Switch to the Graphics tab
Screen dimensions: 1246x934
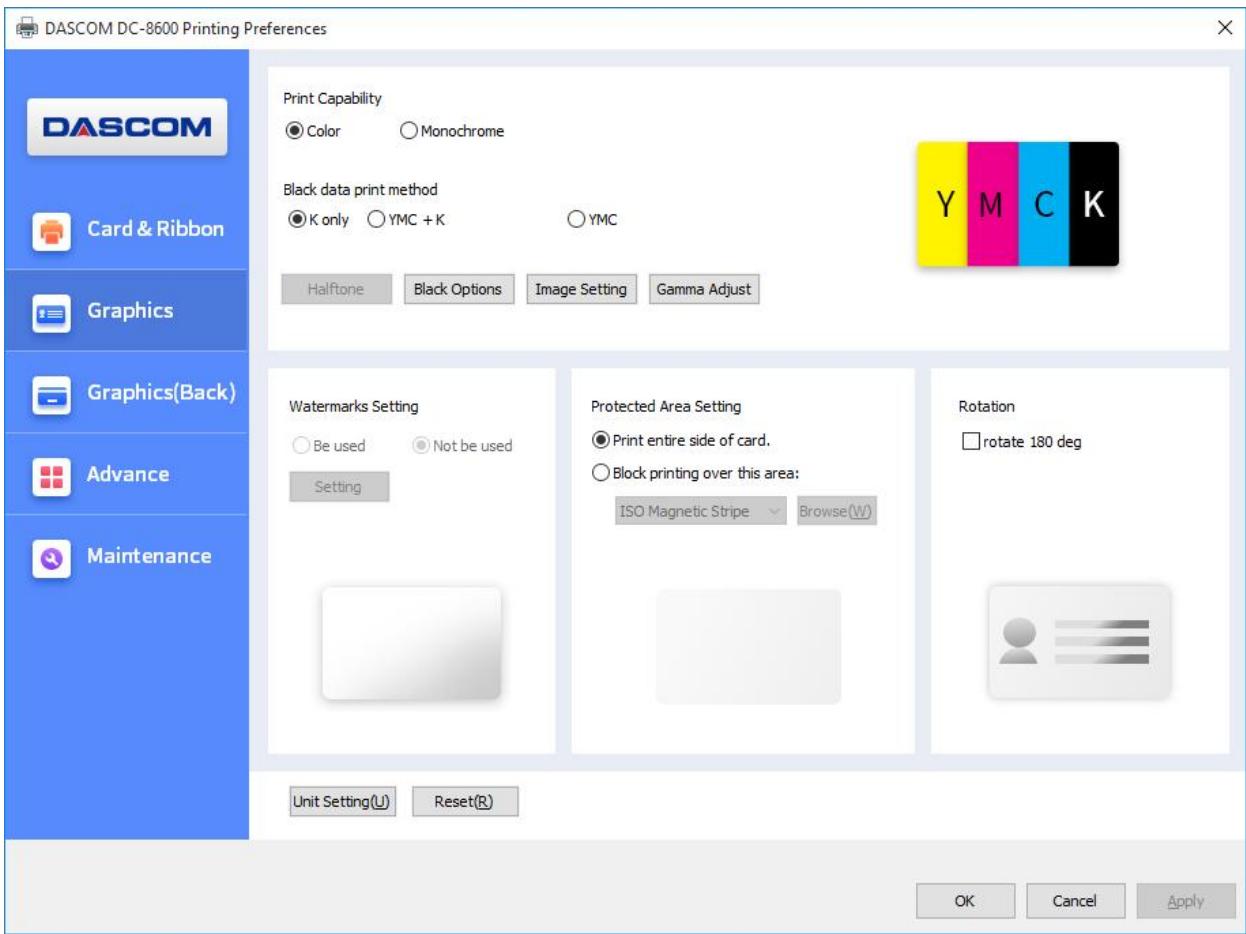(x=127, y=311)
